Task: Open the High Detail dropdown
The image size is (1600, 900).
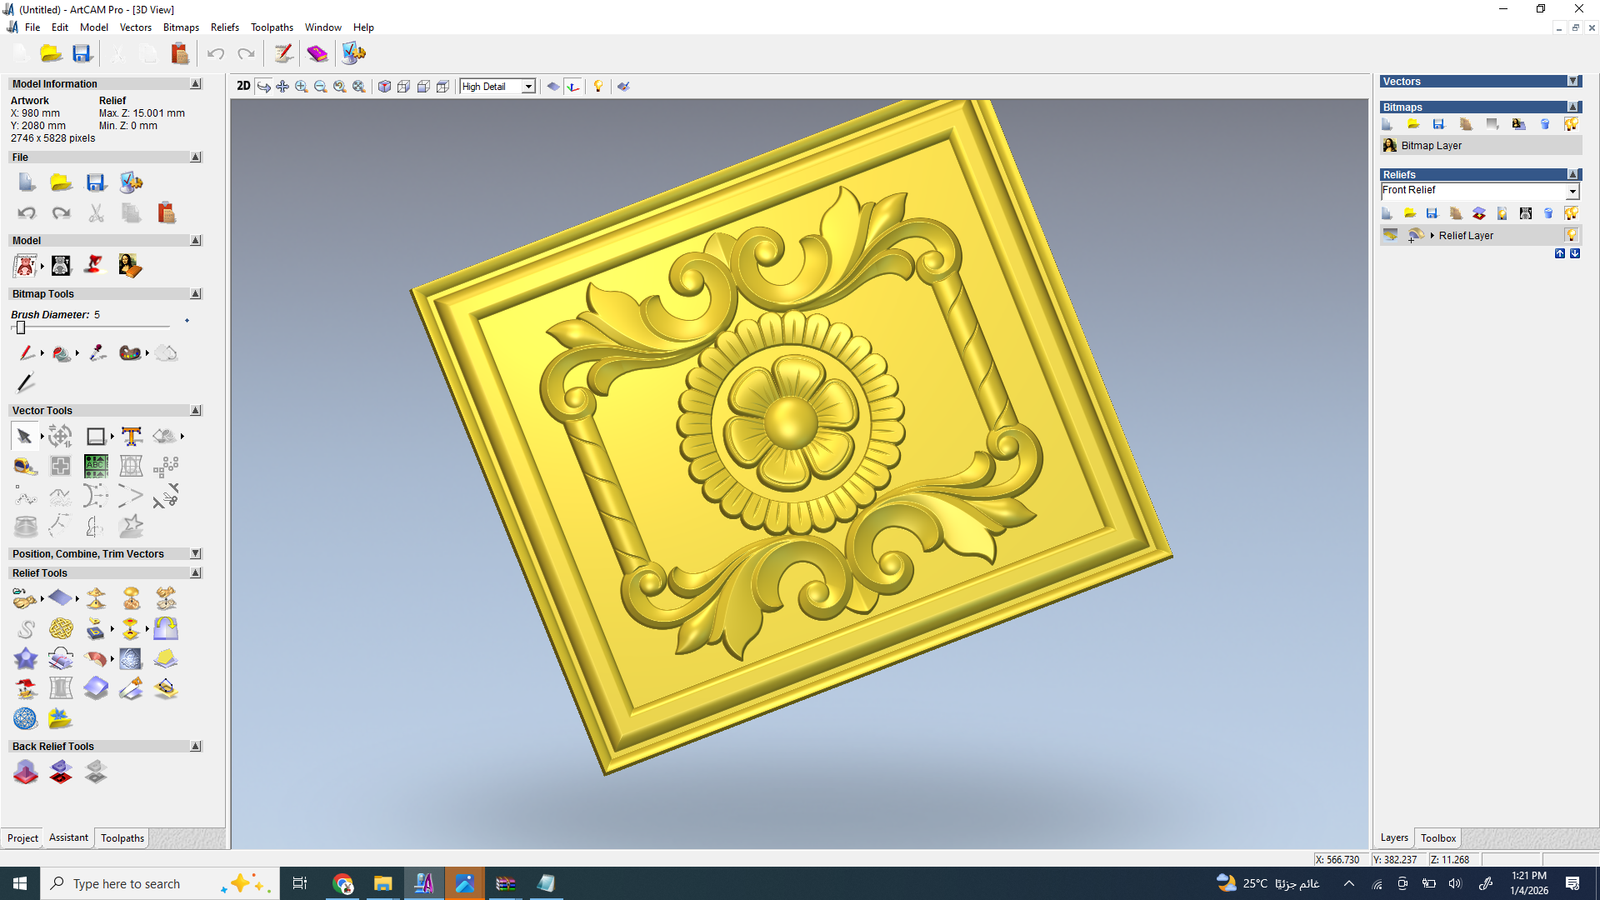Action: pyautogui.click(x=528, y=87)
